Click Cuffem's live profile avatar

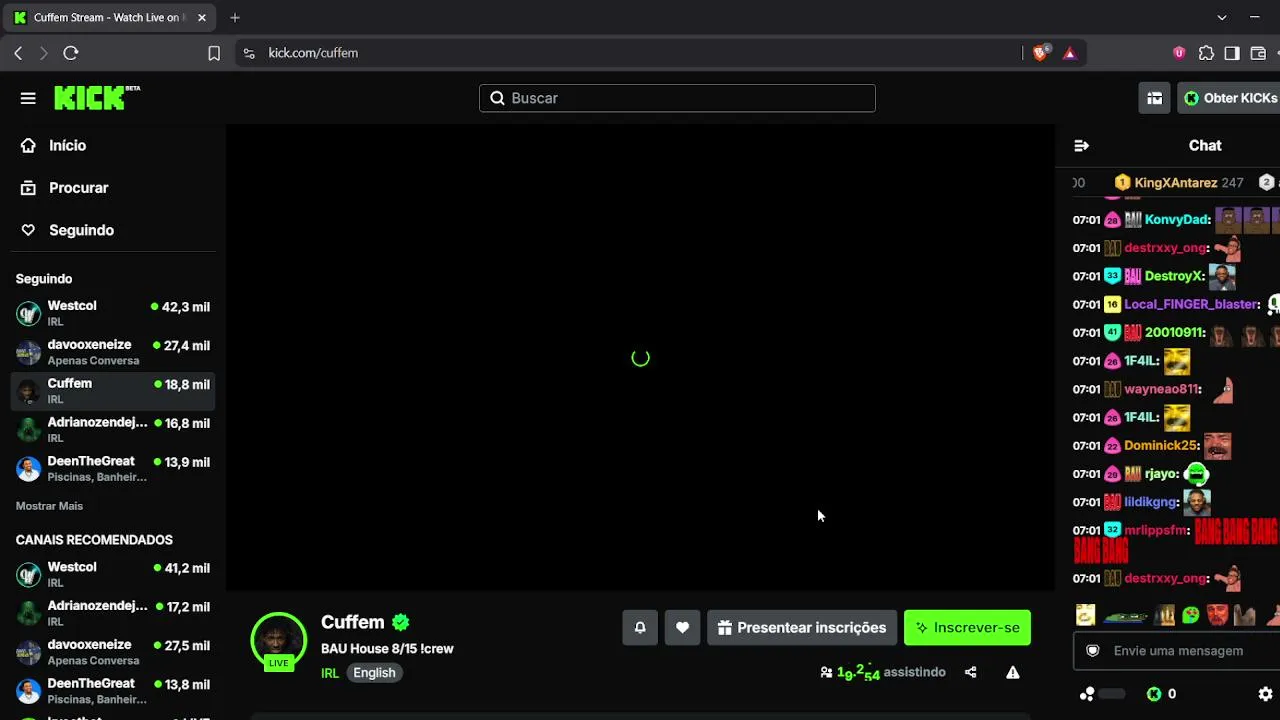click(x=278, y=641)
